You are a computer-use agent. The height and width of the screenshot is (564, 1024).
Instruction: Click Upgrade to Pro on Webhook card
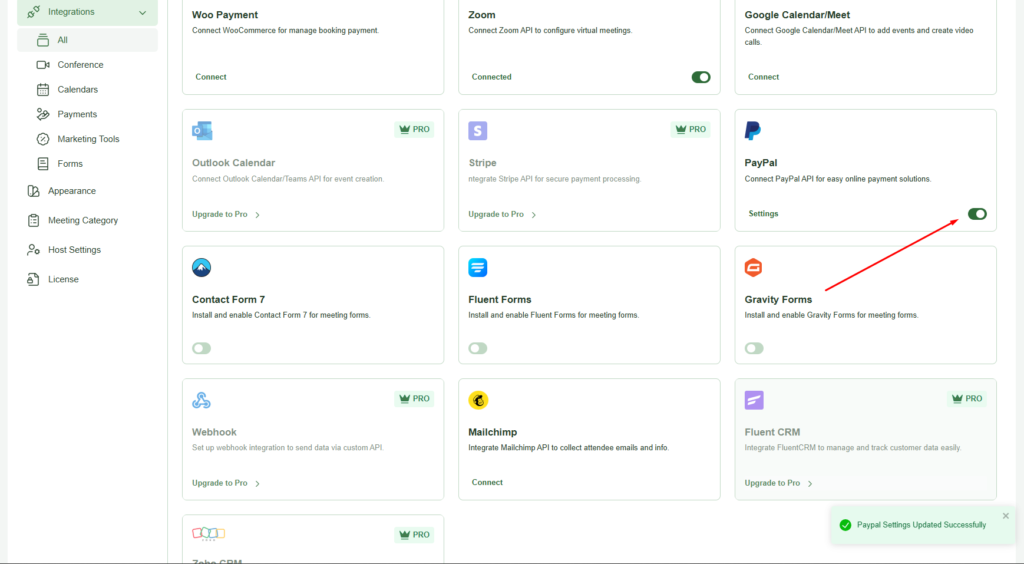tap(219, 483)
